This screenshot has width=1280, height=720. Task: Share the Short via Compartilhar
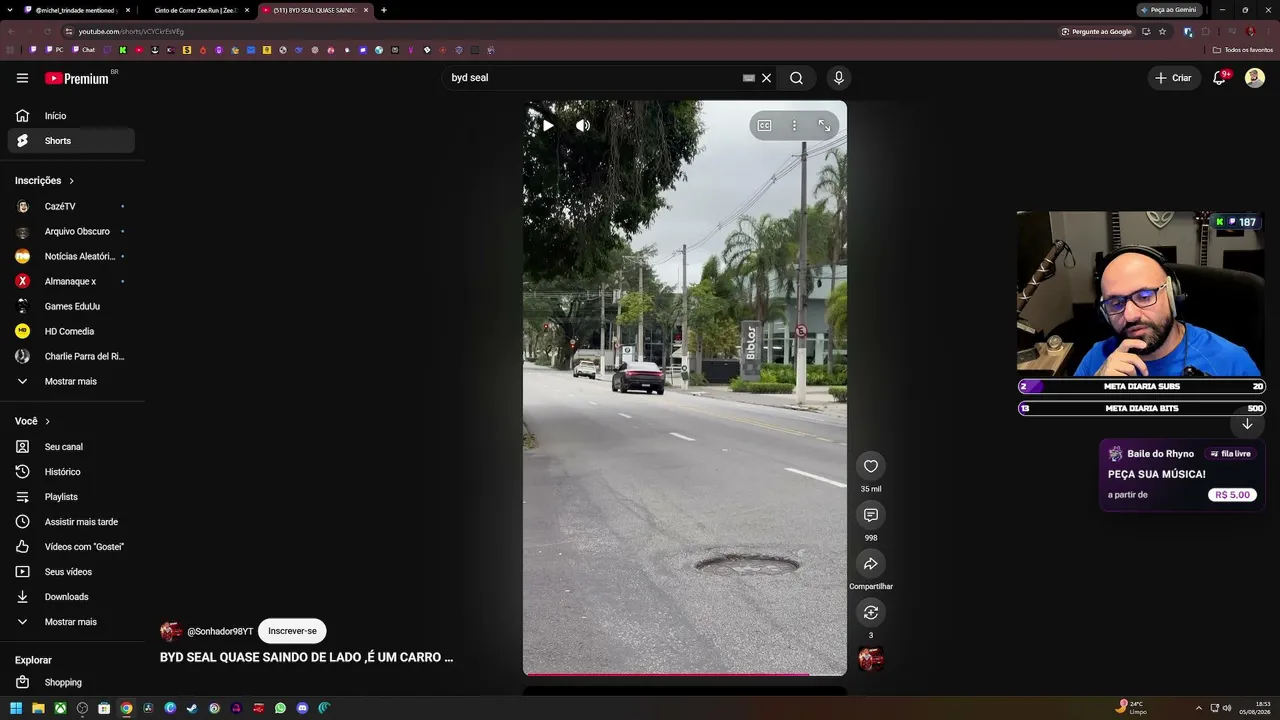[871, 564]
